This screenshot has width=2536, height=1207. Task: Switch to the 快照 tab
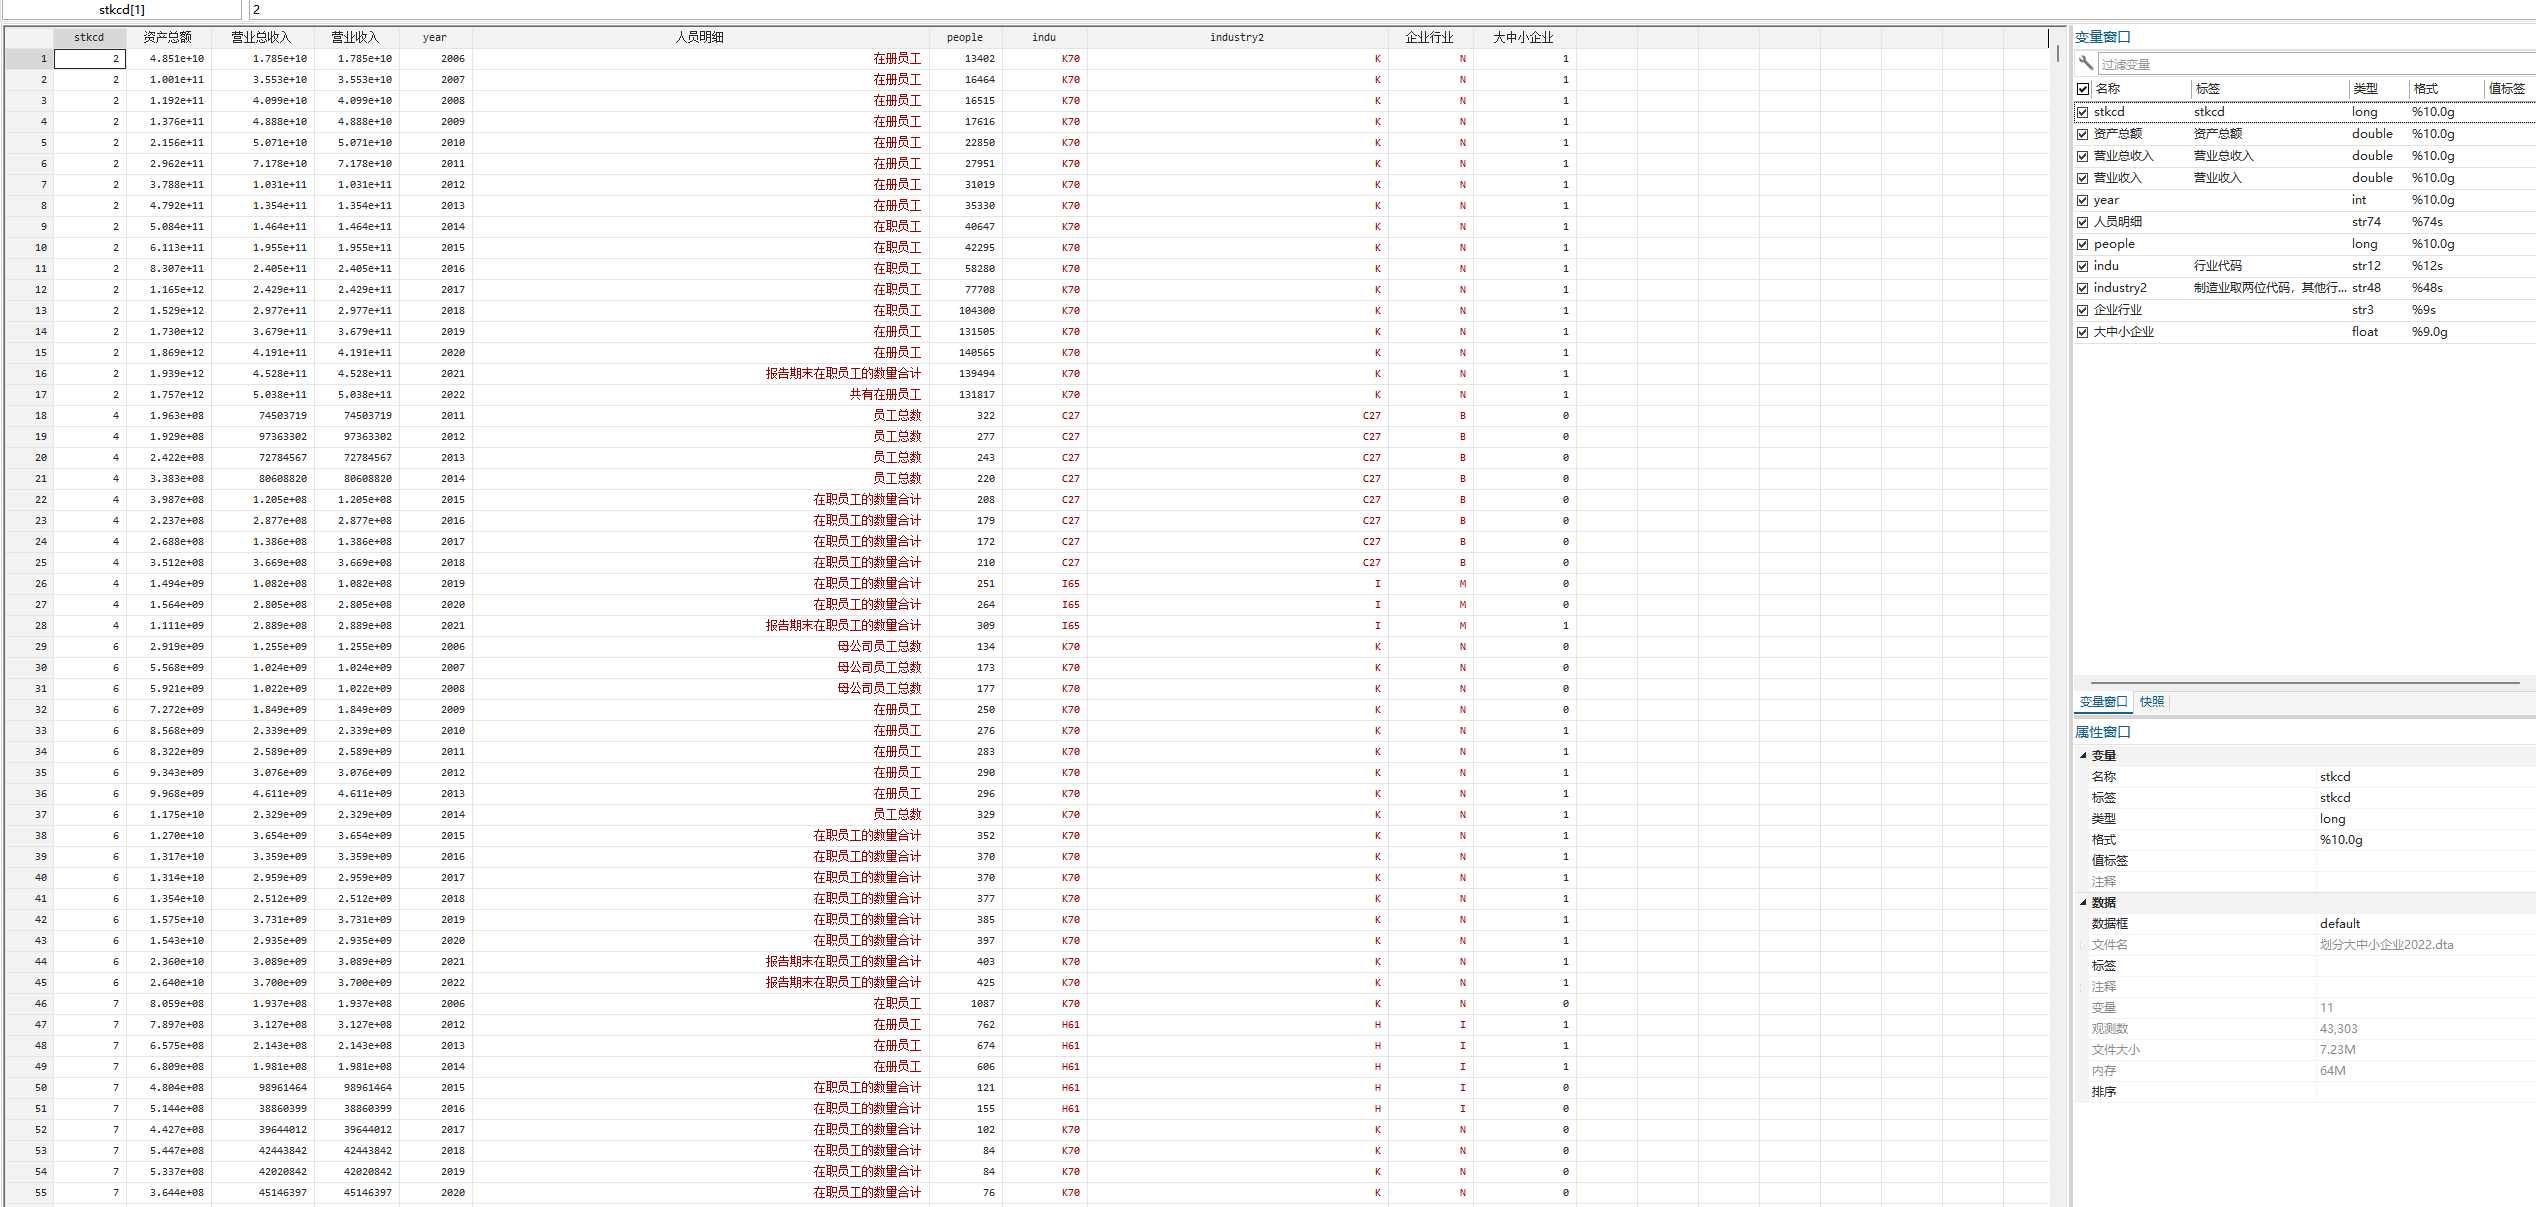click(2152, 702)
